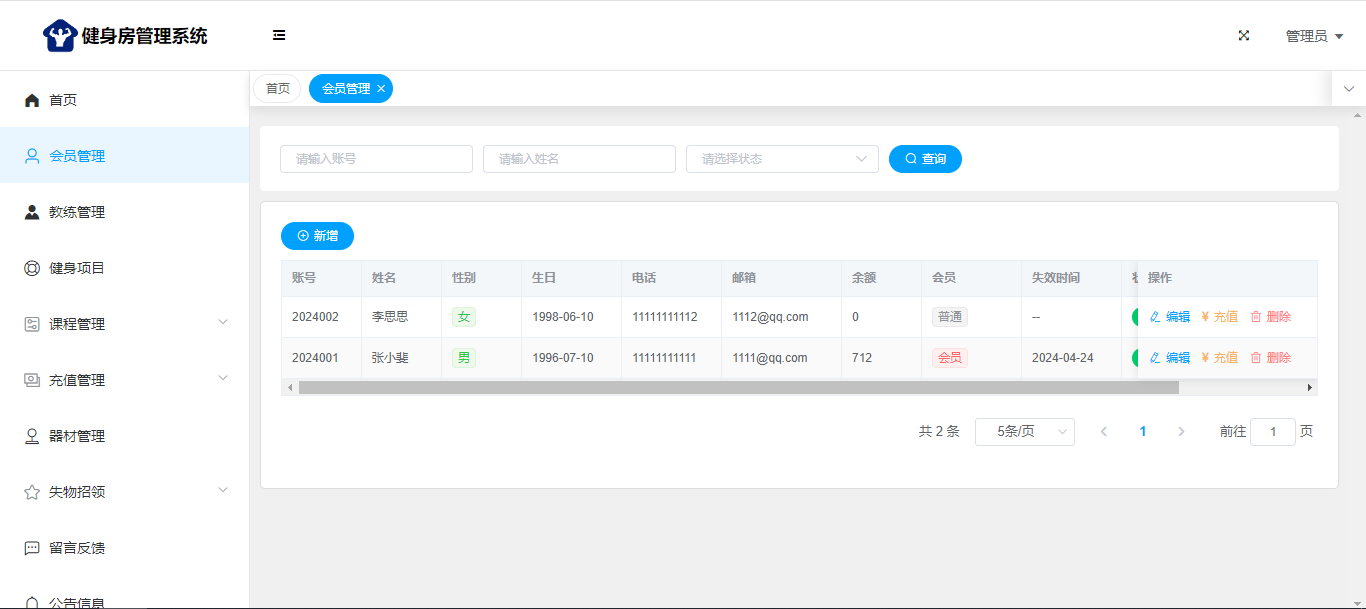Screen dimensions: 1366x609
Task: Open 健身项目 in the sidebar
Action: [x=77, y=268]
